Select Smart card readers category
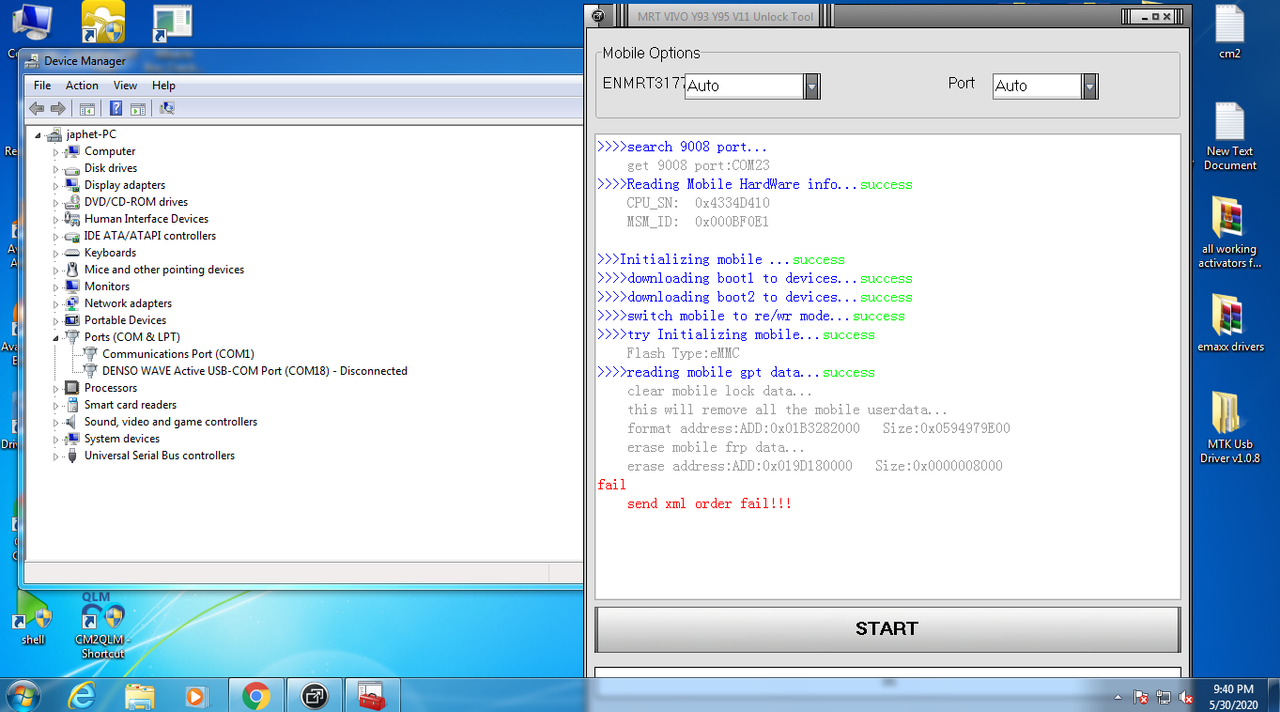 pos(130,405)
